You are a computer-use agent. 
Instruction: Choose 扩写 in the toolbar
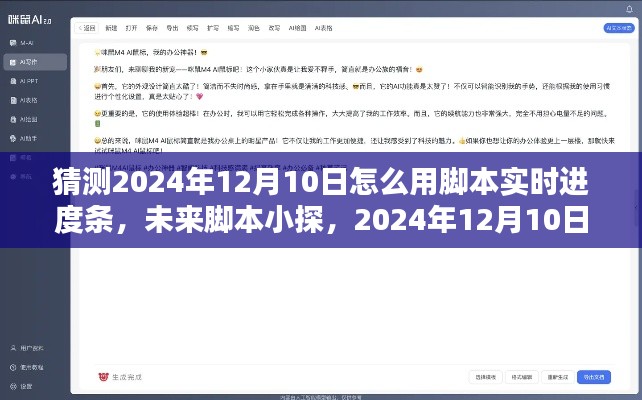pyautogui.click(x=213, y=28)
